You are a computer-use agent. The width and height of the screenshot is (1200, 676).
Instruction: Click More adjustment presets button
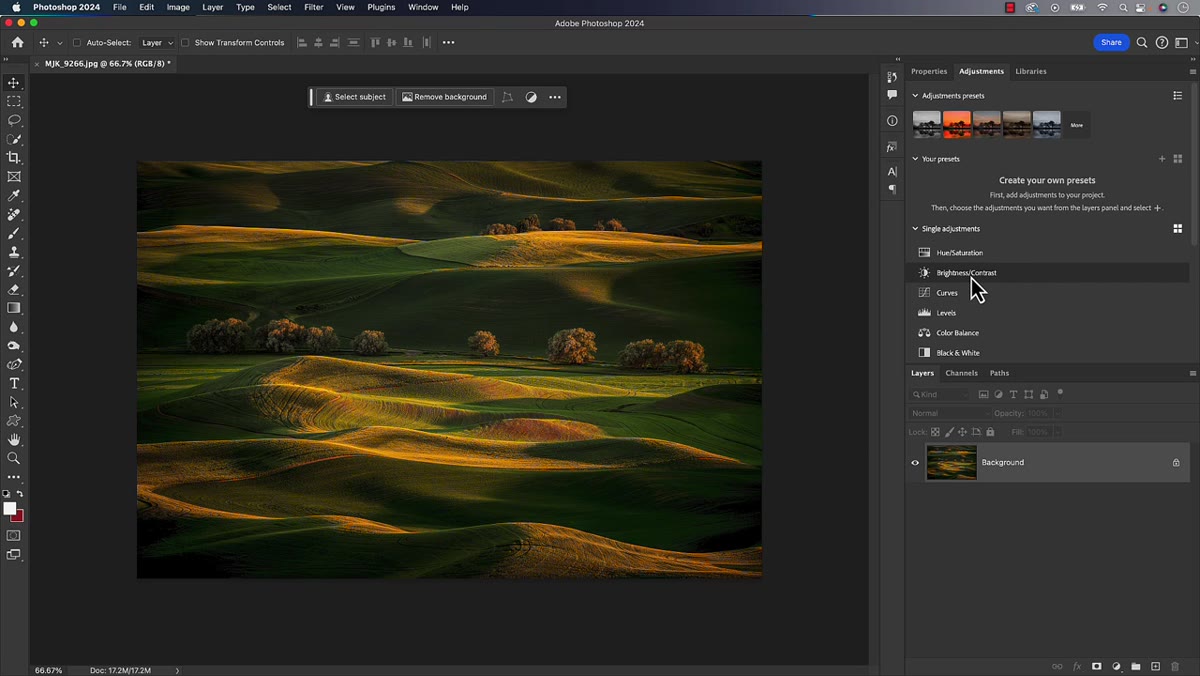(1077, 125)
